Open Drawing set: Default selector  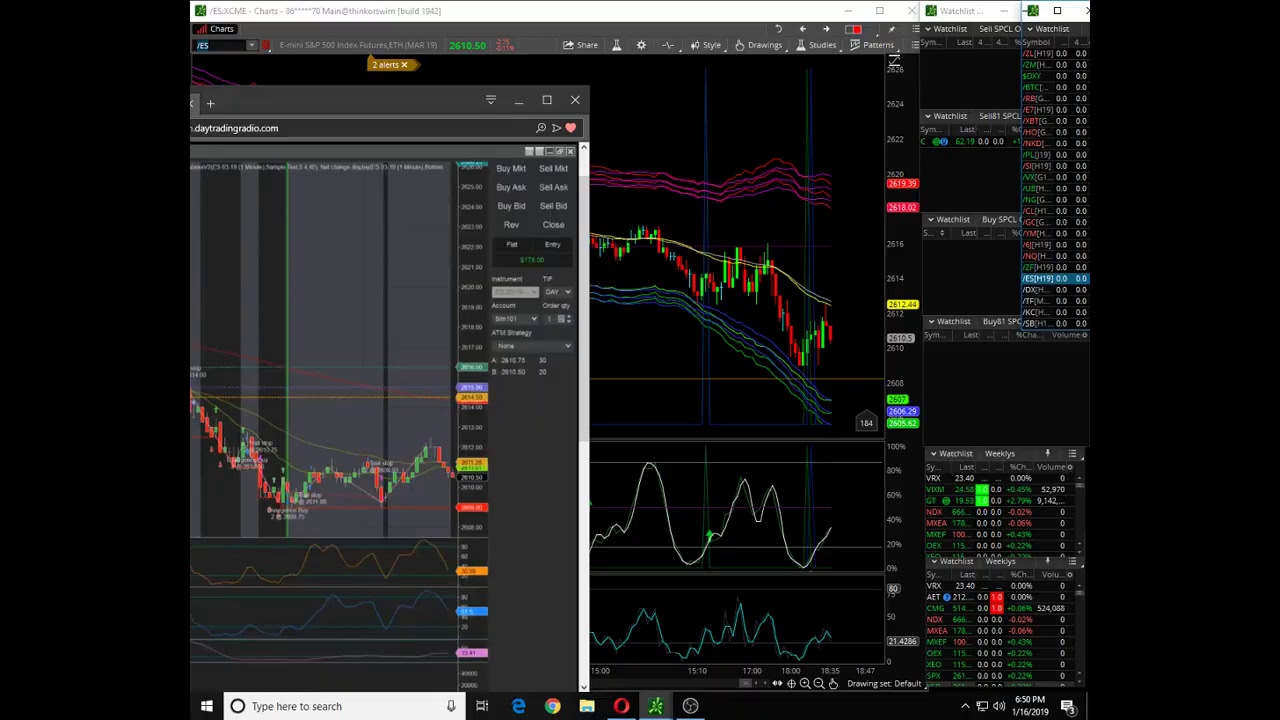pos(886,684)
